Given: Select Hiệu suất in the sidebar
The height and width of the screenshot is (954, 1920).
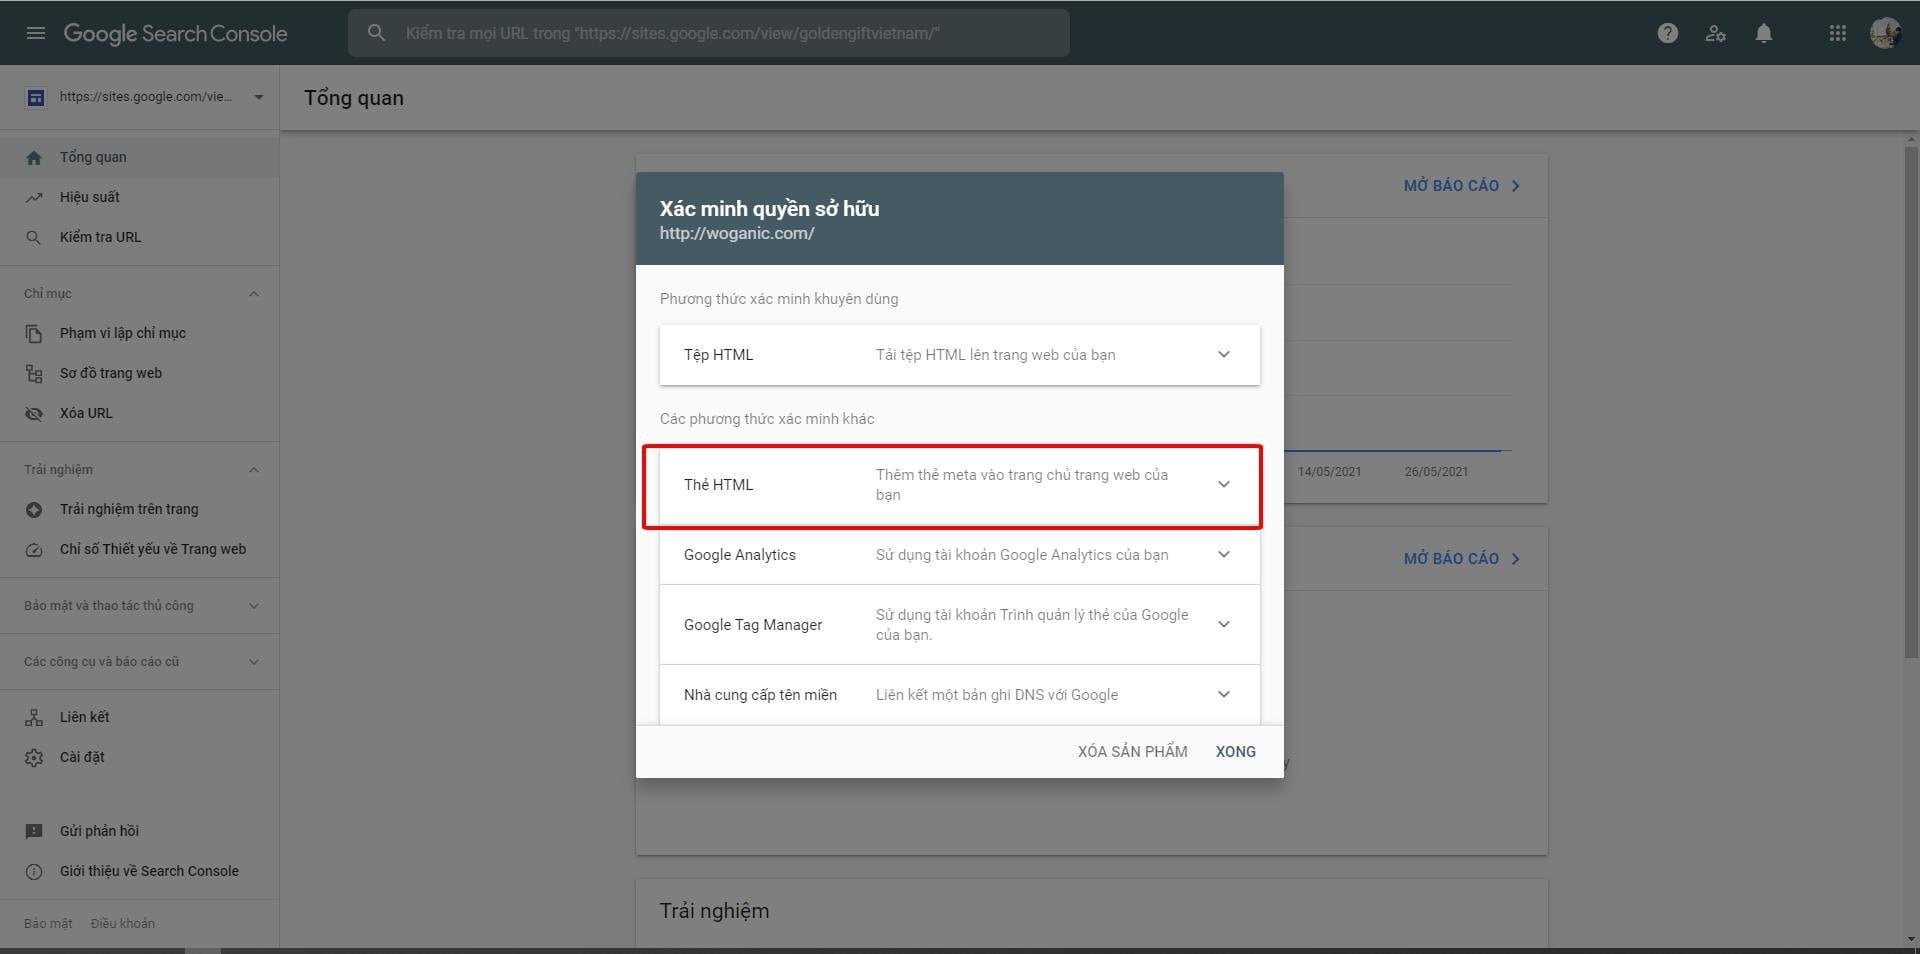Looking at the screenshot, I should pyautogui.click(x=89, y=197).
